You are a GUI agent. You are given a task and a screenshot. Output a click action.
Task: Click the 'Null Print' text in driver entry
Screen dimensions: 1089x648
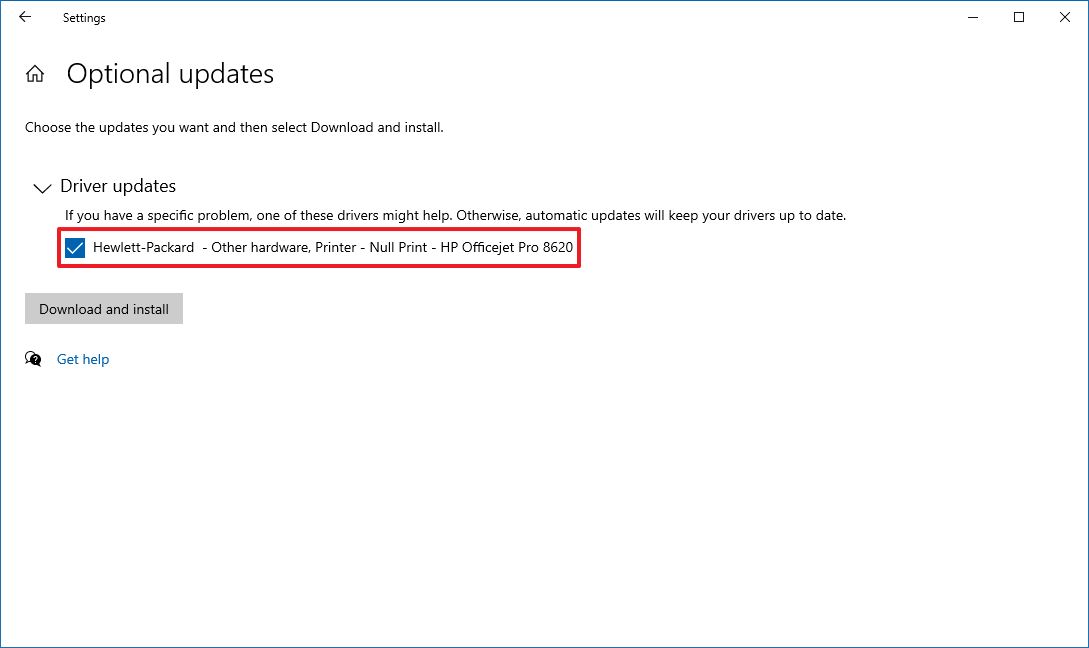[x=397, y=247]
